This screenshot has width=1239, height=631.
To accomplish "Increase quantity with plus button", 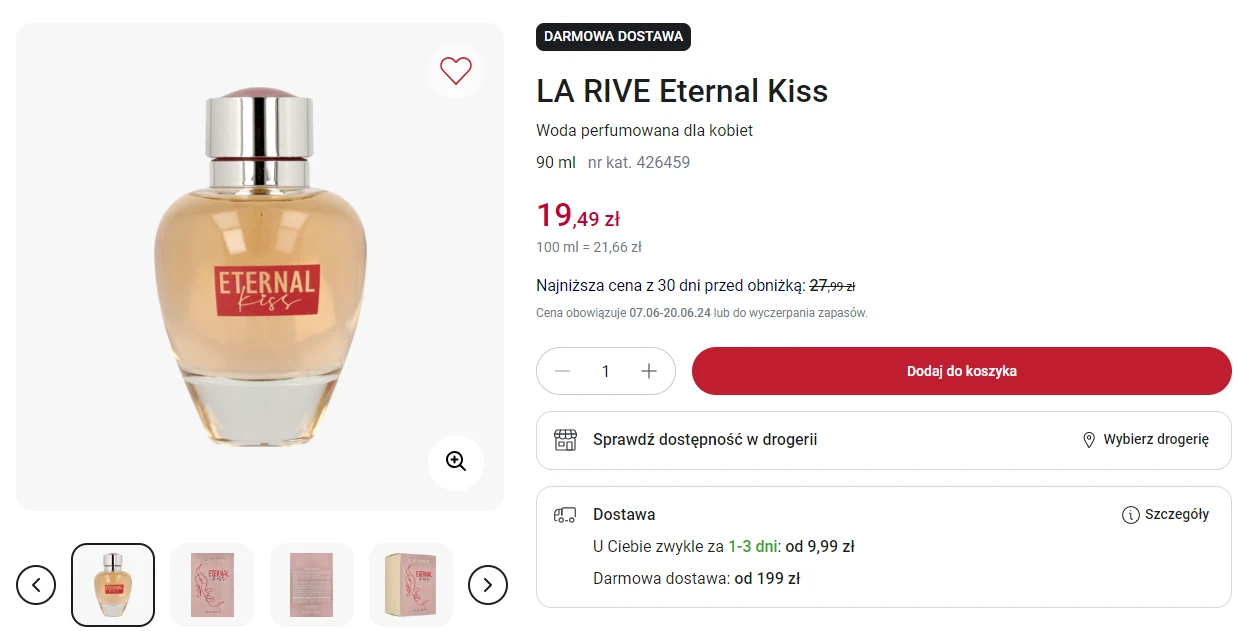I will click(x=649, y=372).
